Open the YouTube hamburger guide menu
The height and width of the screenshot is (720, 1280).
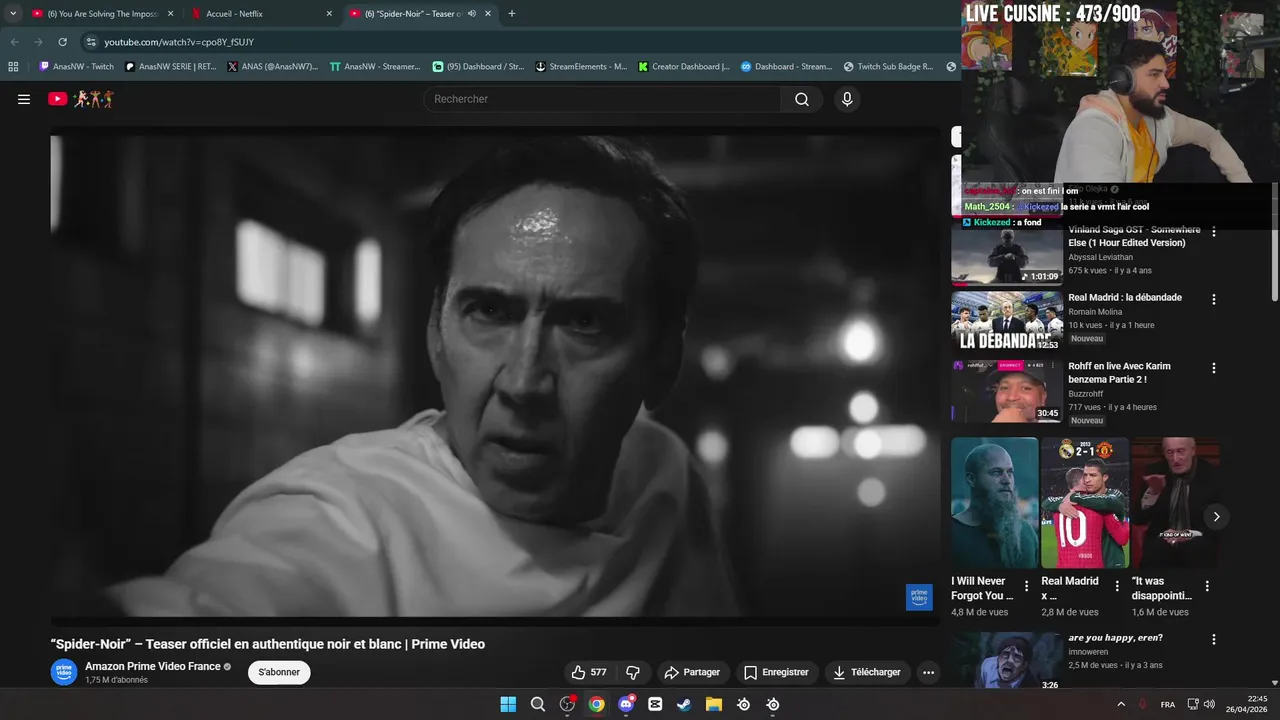(x=24, y=99)
